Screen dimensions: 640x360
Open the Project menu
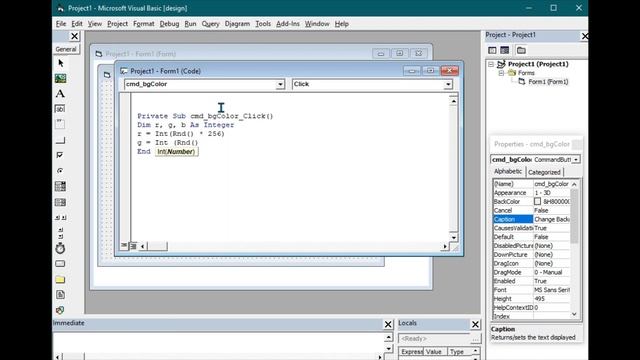(x=118, y=24)
